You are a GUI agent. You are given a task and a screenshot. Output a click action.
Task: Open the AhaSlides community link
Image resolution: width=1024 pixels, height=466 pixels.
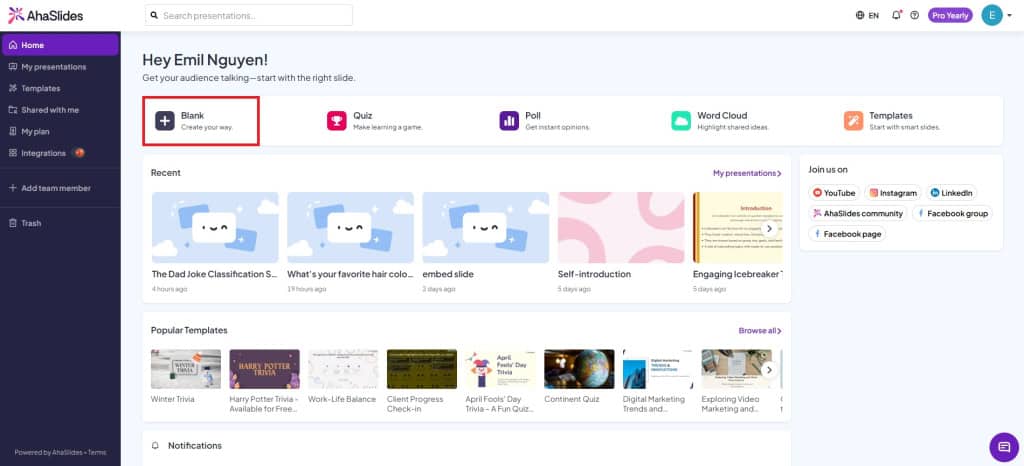coord(857,213)
